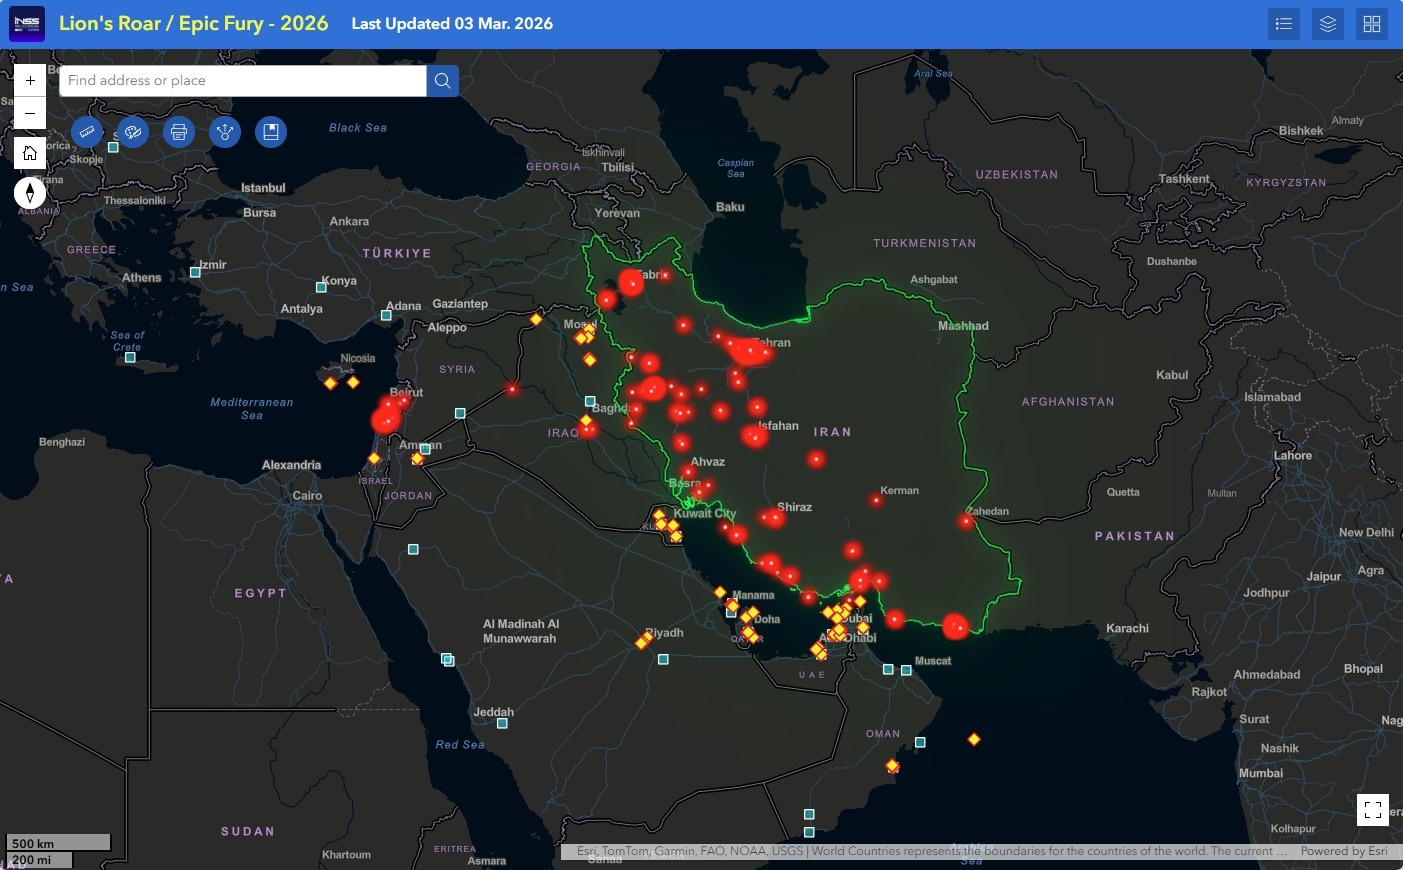Click the search magnifier button
Screen dimensions: 1403x870
(x=443, y=81)
